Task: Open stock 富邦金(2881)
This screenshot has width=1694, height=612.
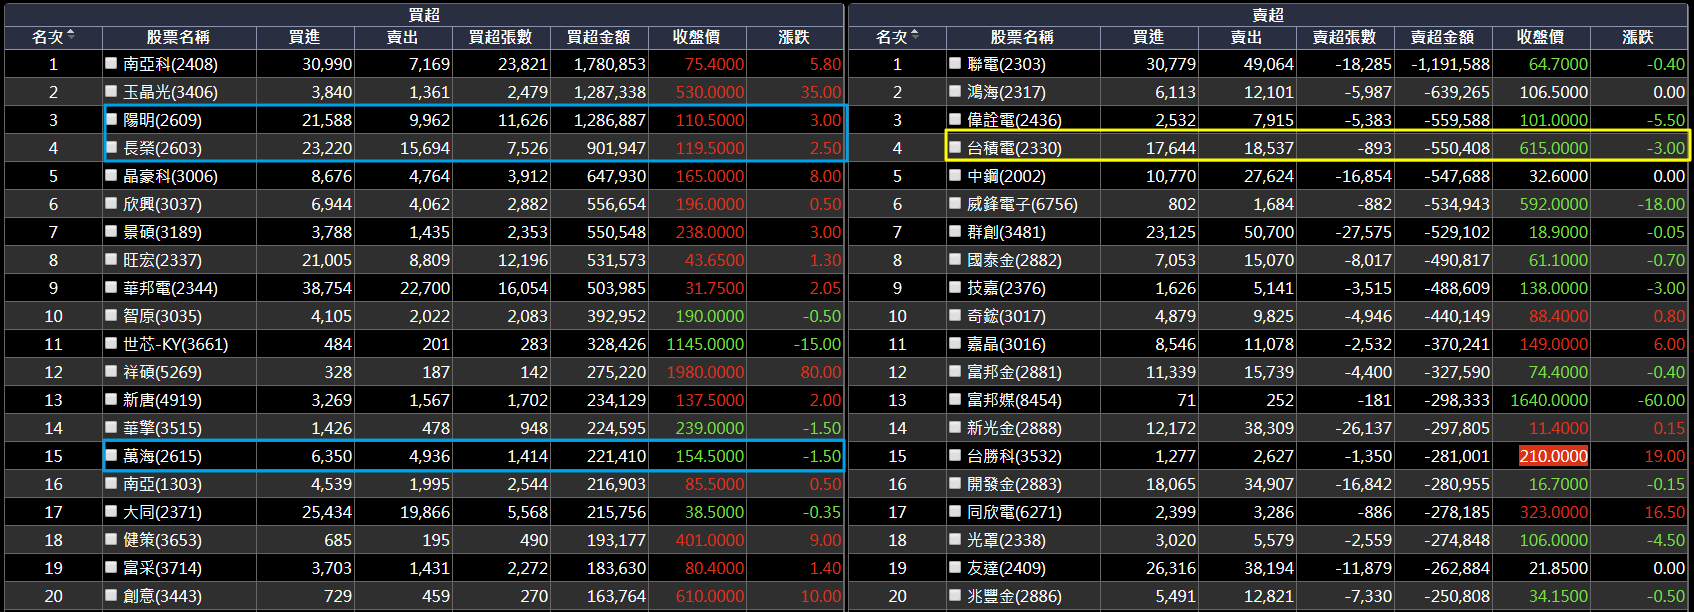Action: point(1014,372)
